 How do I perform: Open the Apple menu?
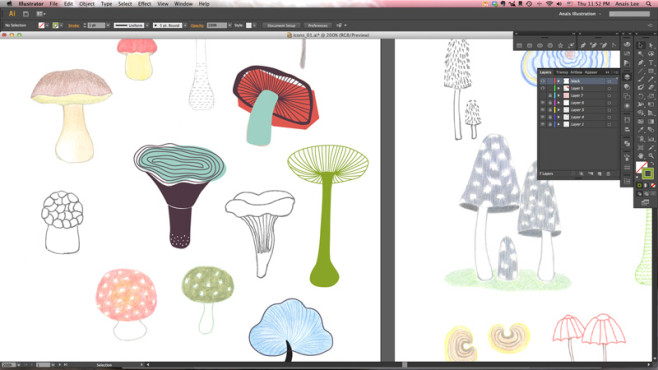tap(9, 4)
